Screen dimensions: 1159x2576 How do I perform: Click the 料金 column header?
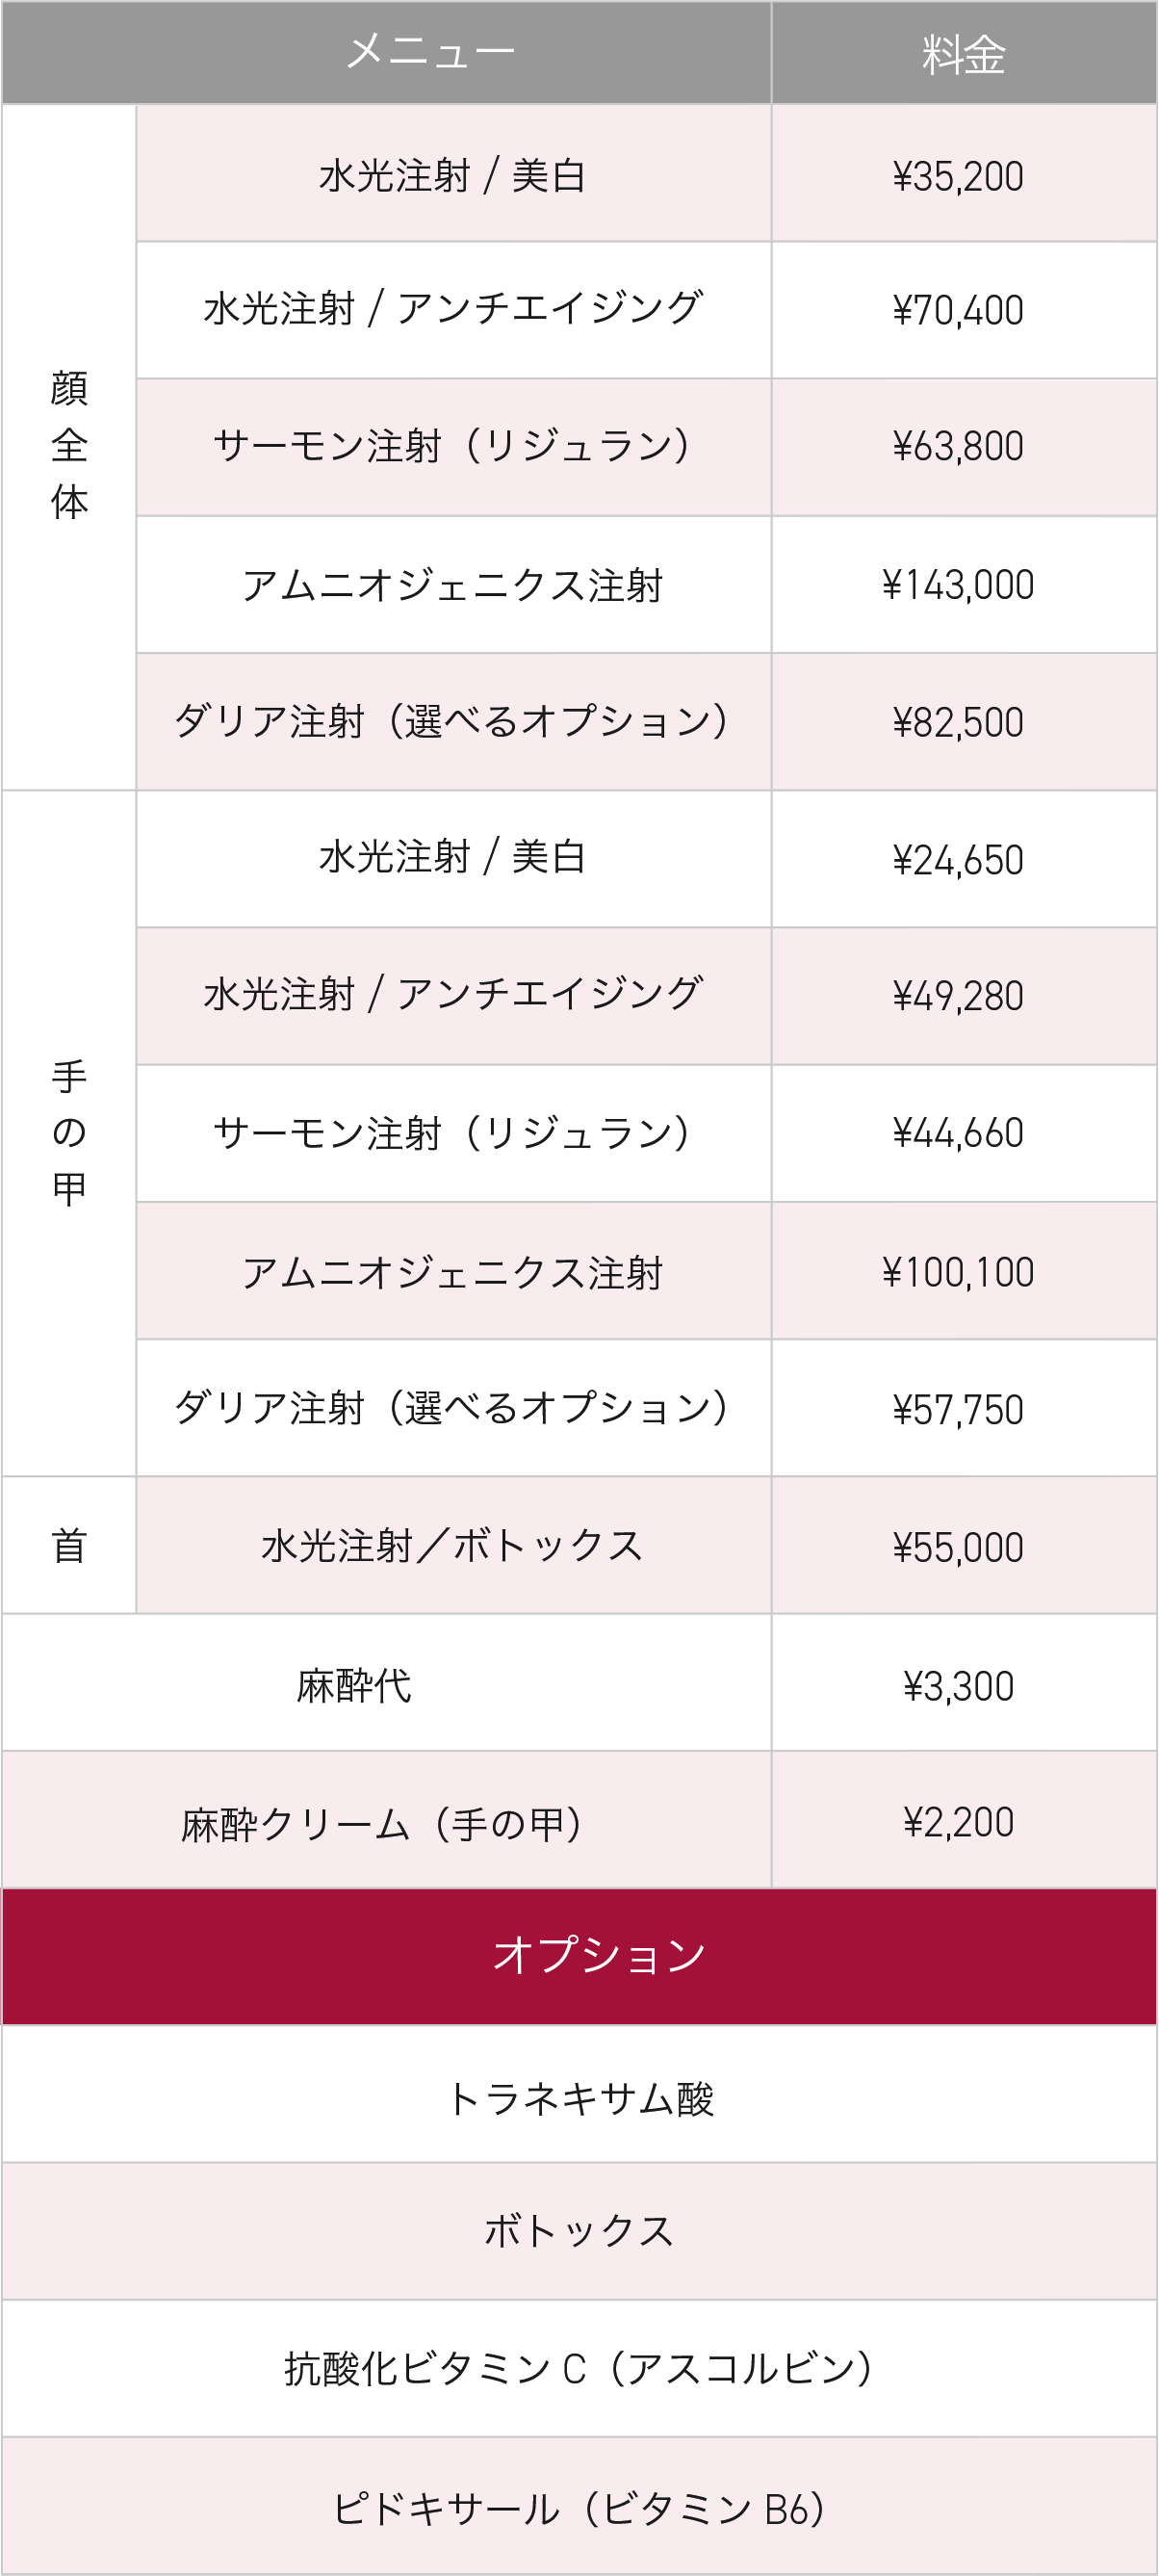tap(963, 54)
